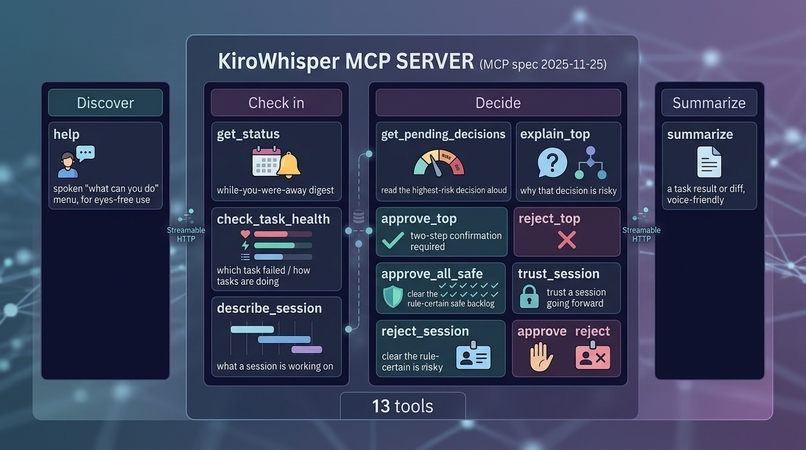Click 'which task failed / how tasks are doing'
The image size is (806, 450).
(x=263, y=276)
